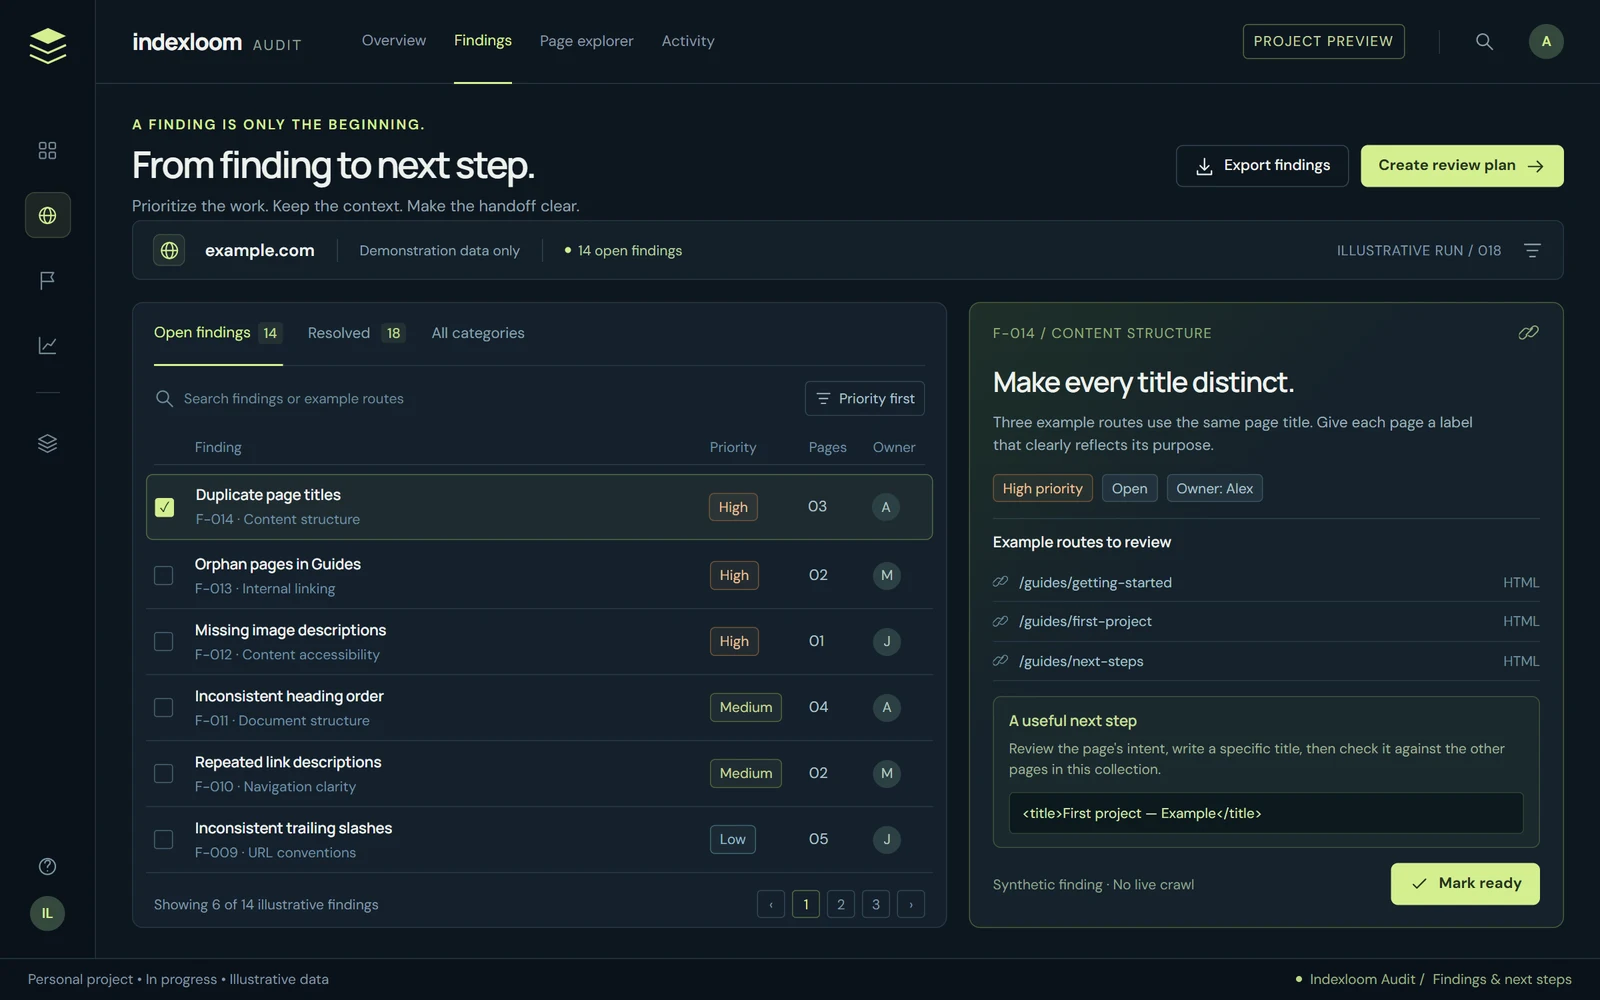
Task: Select the globe icon in the sidebar
Action: click(47, 215)
